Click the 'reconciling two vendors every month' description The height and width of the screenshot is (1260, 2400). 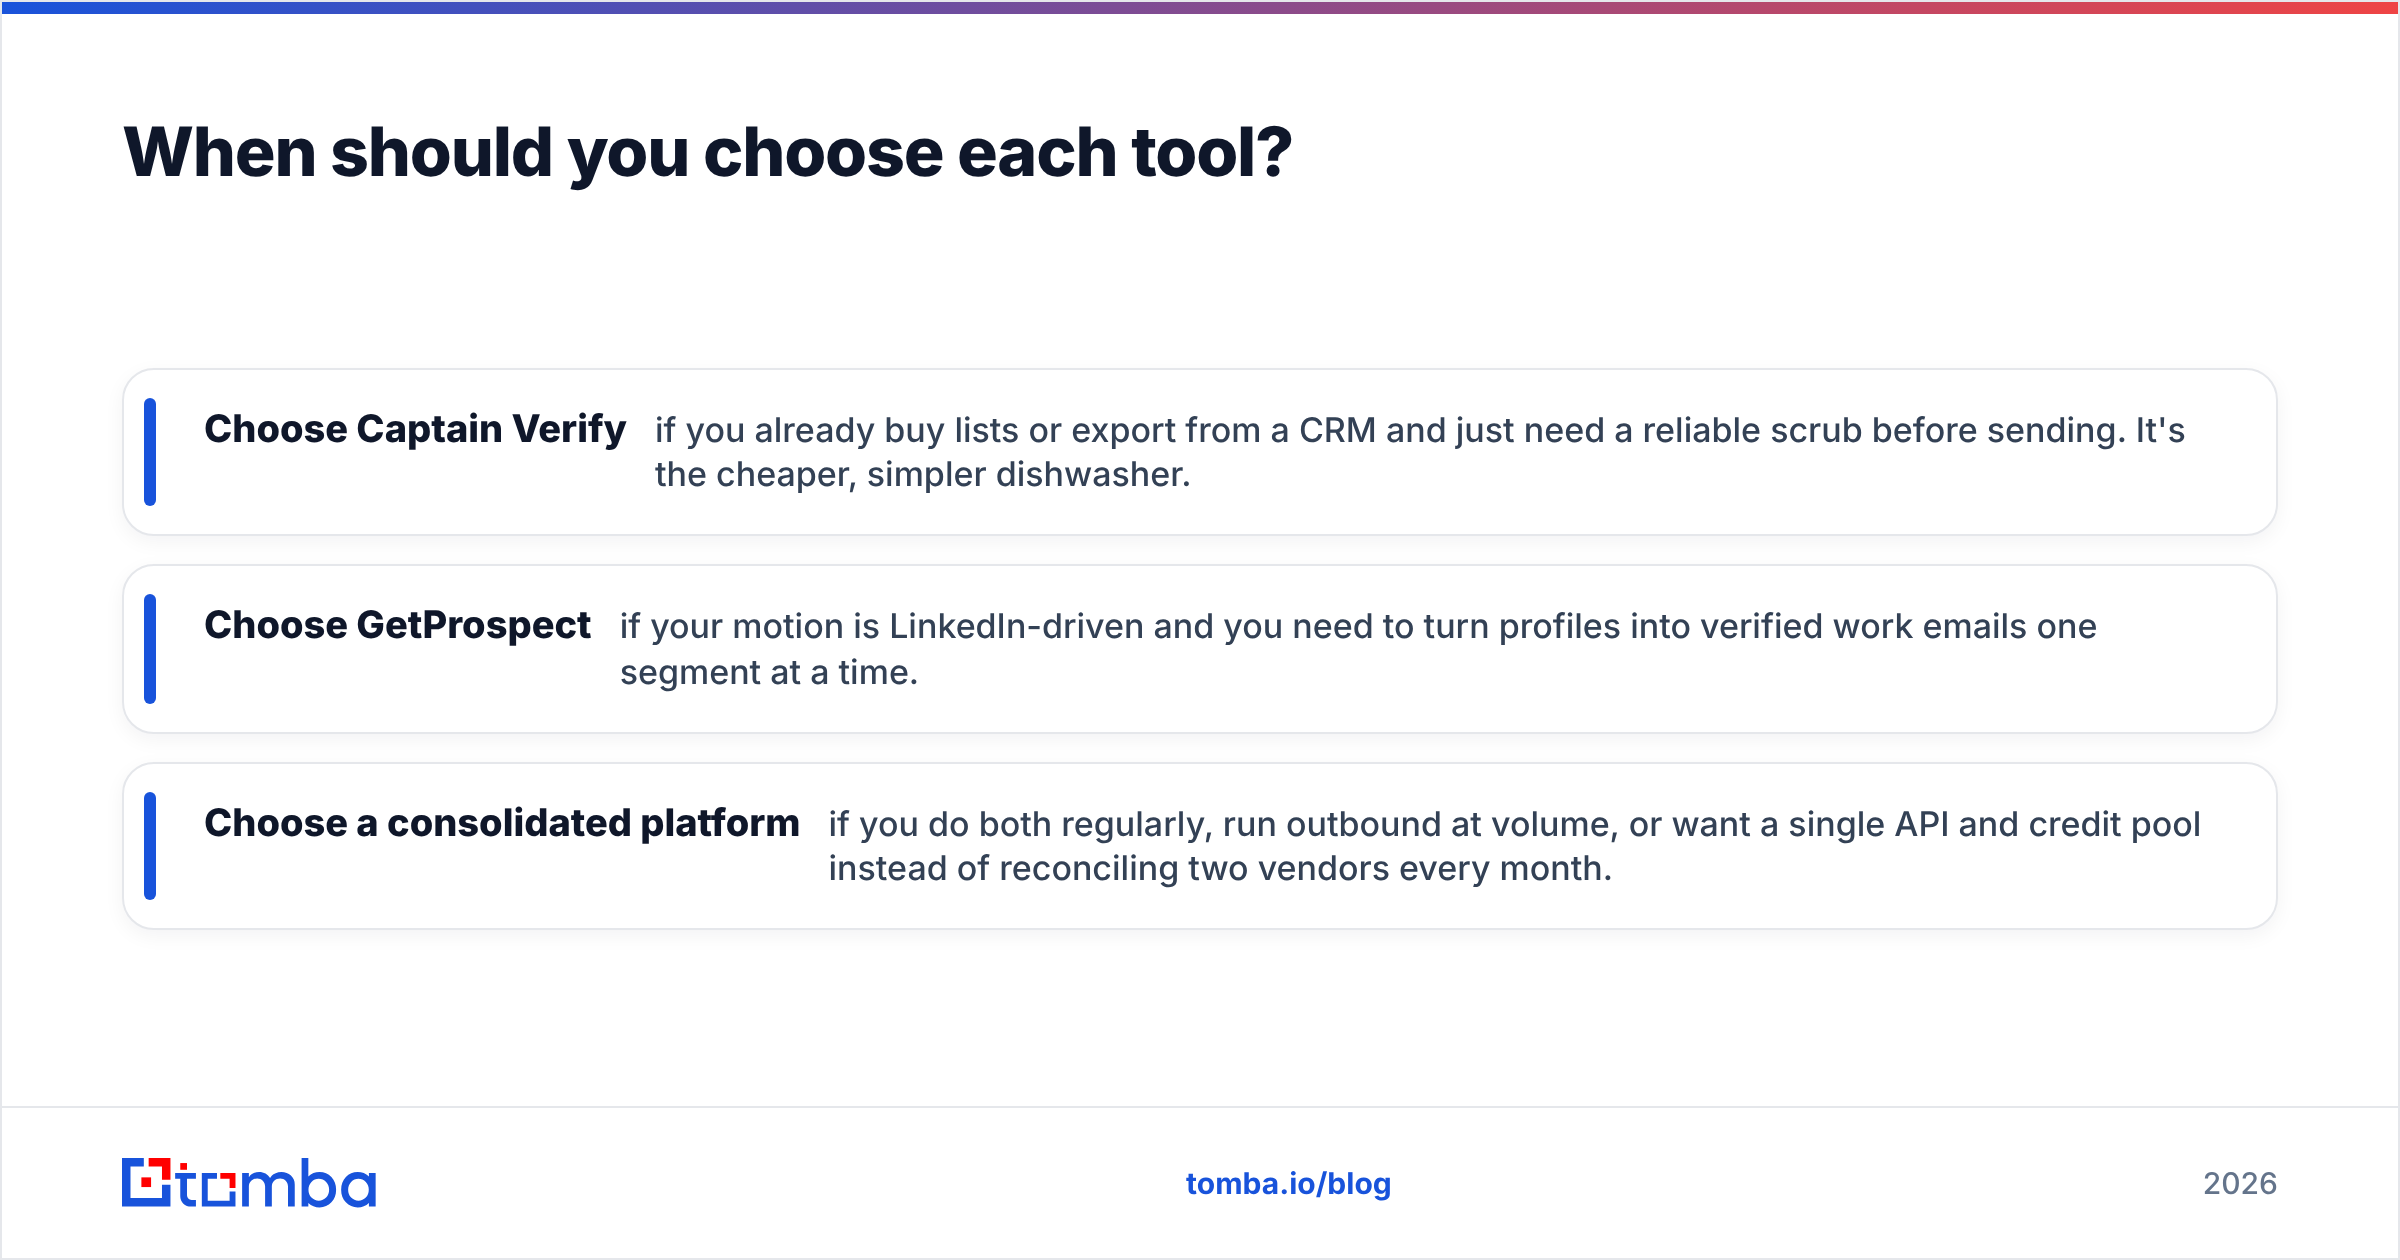pos(1515,846)
